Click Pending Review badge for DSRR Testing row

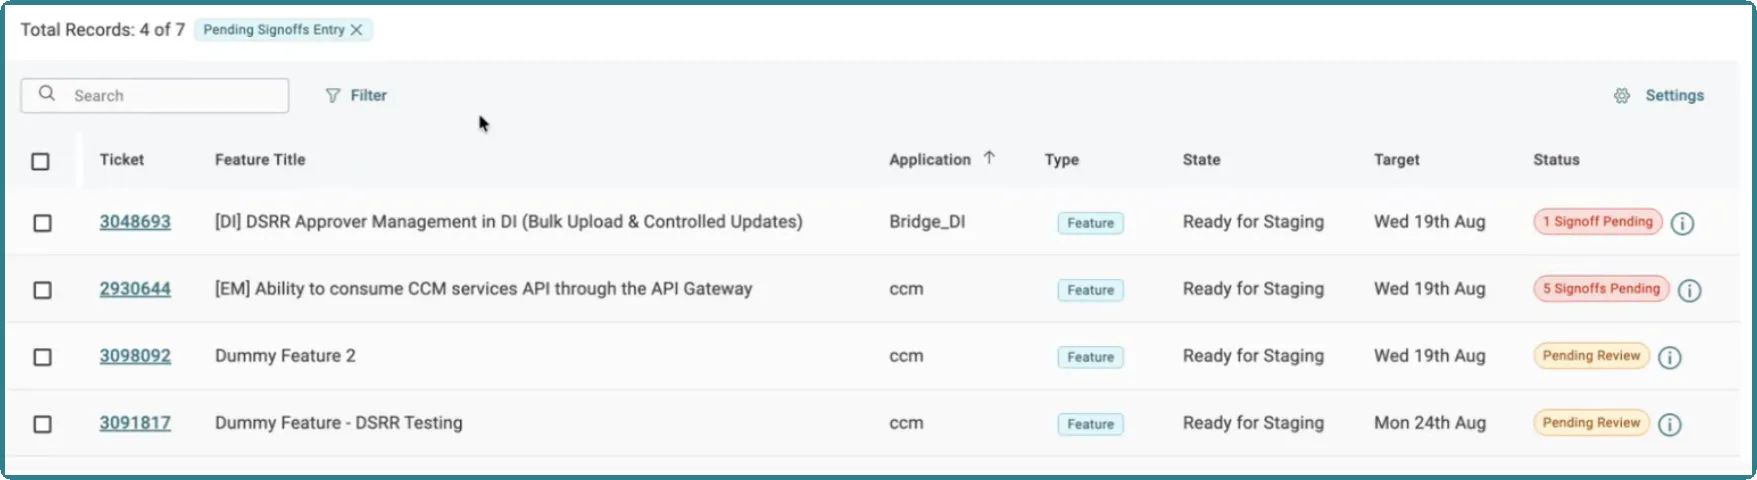click(1591, 423)
